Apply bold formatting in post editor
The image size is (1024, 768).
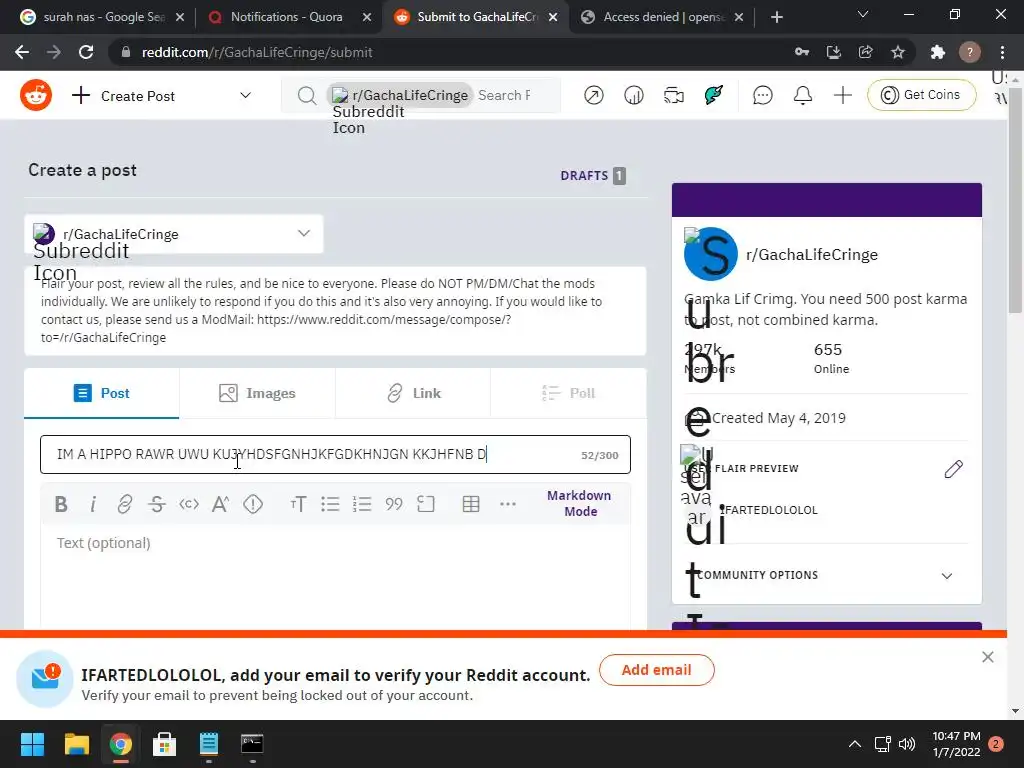click(61, 504)
